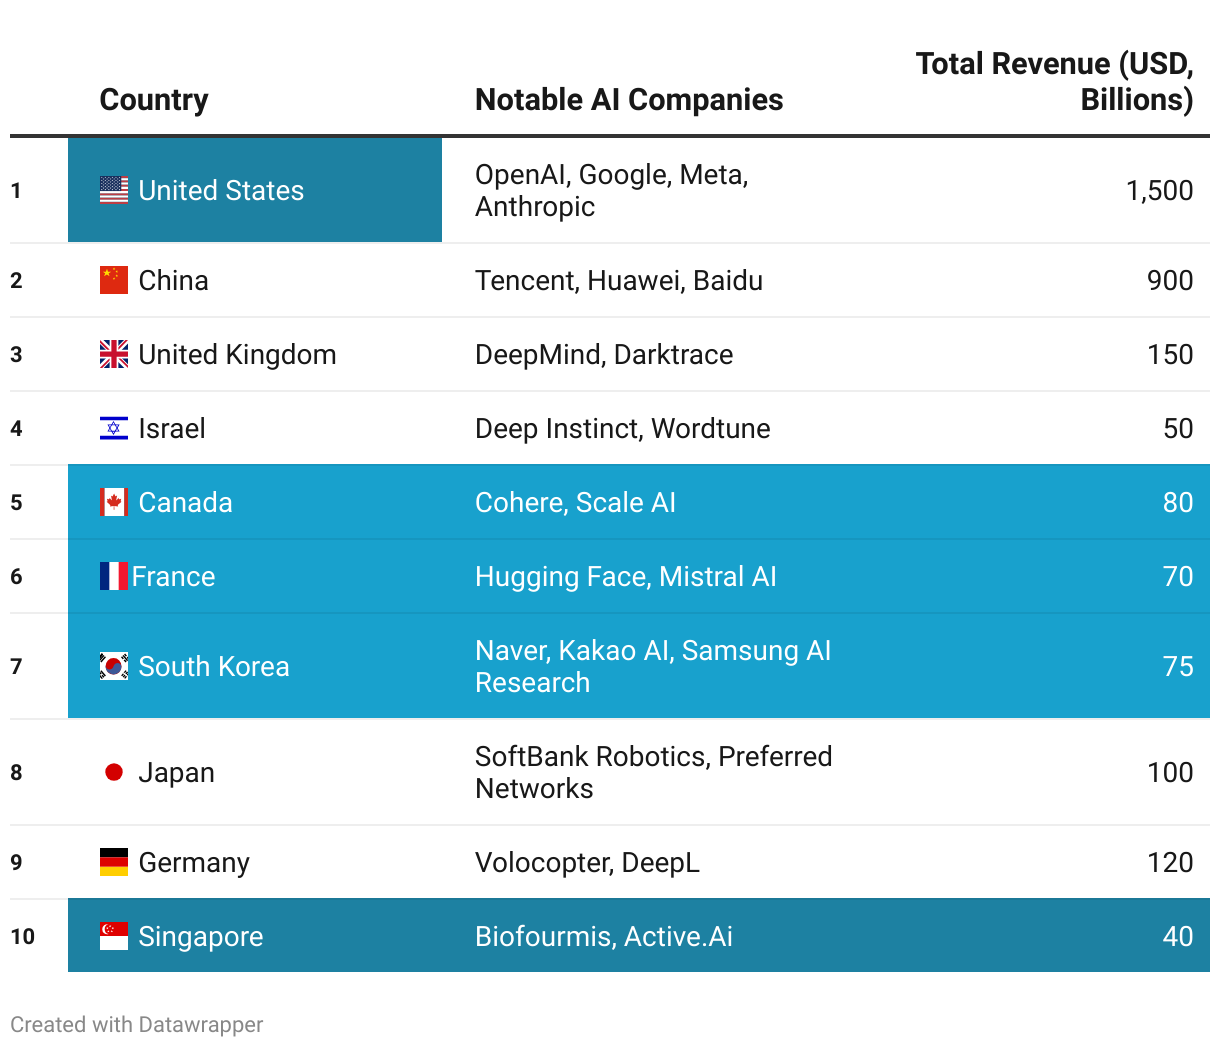Viewport: 1220px width, 1048px height.
Task: Click the United Kingdom flag icon
Action: [x=114, y=354]
